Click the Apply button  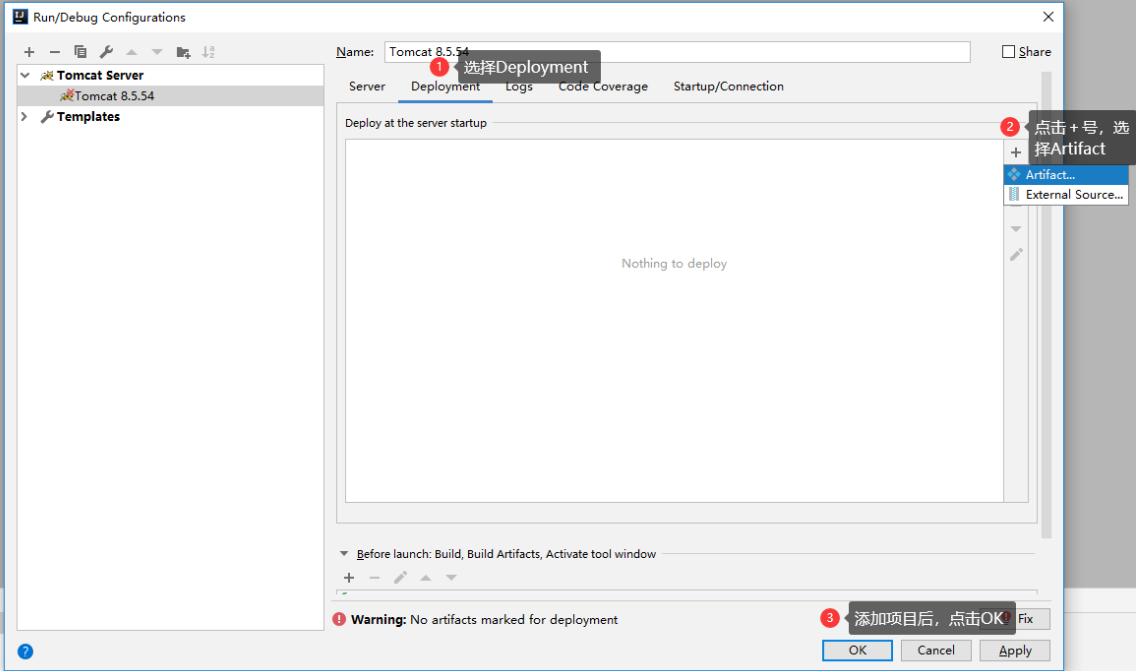[1015, 651]
